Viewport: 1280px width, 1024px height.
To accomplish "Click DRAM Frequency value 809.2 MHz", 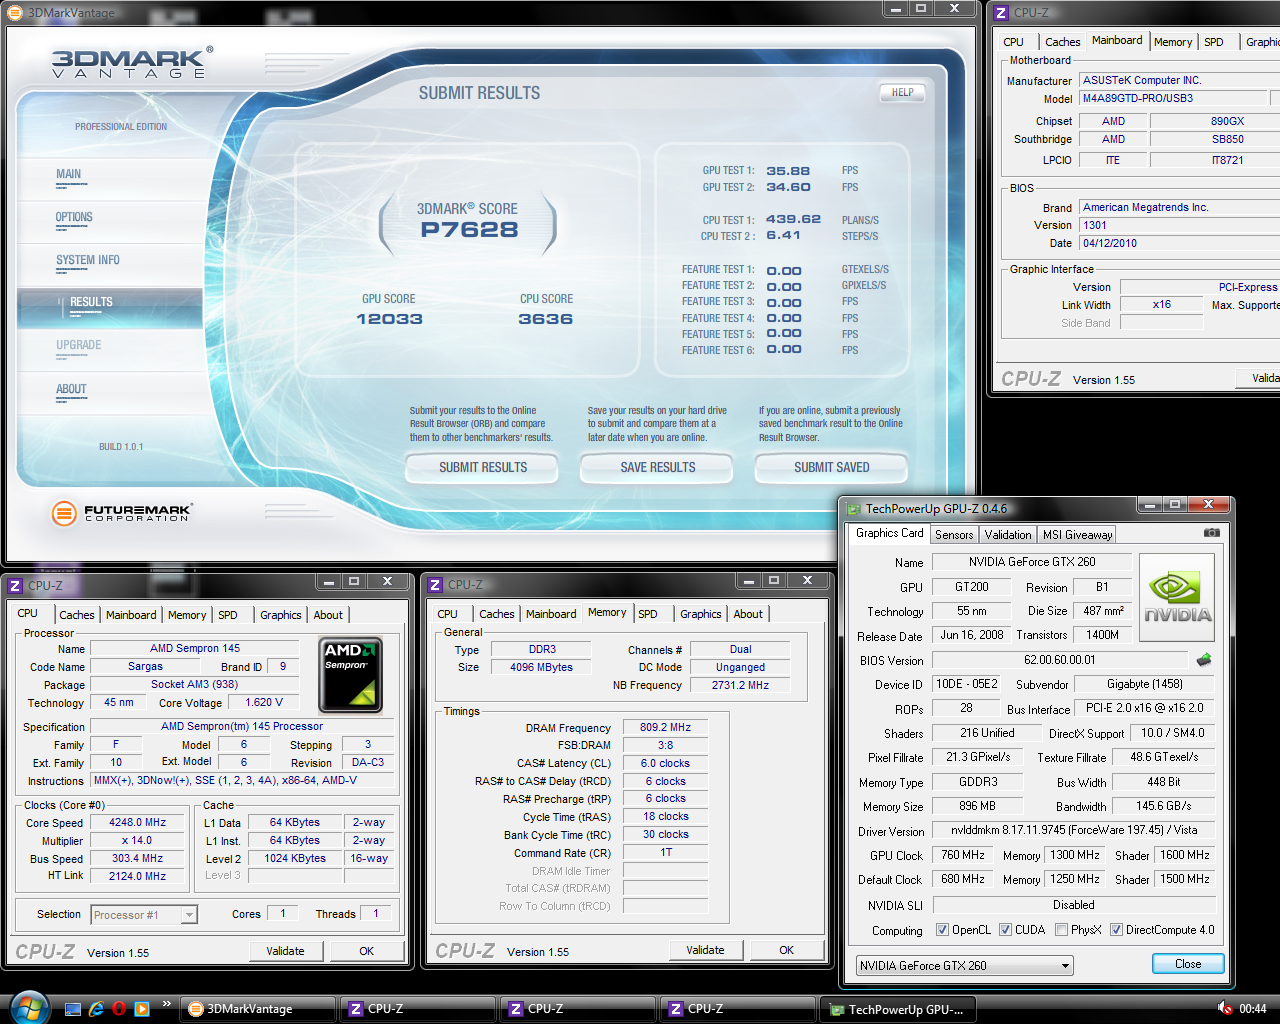I will coord(666,728).
